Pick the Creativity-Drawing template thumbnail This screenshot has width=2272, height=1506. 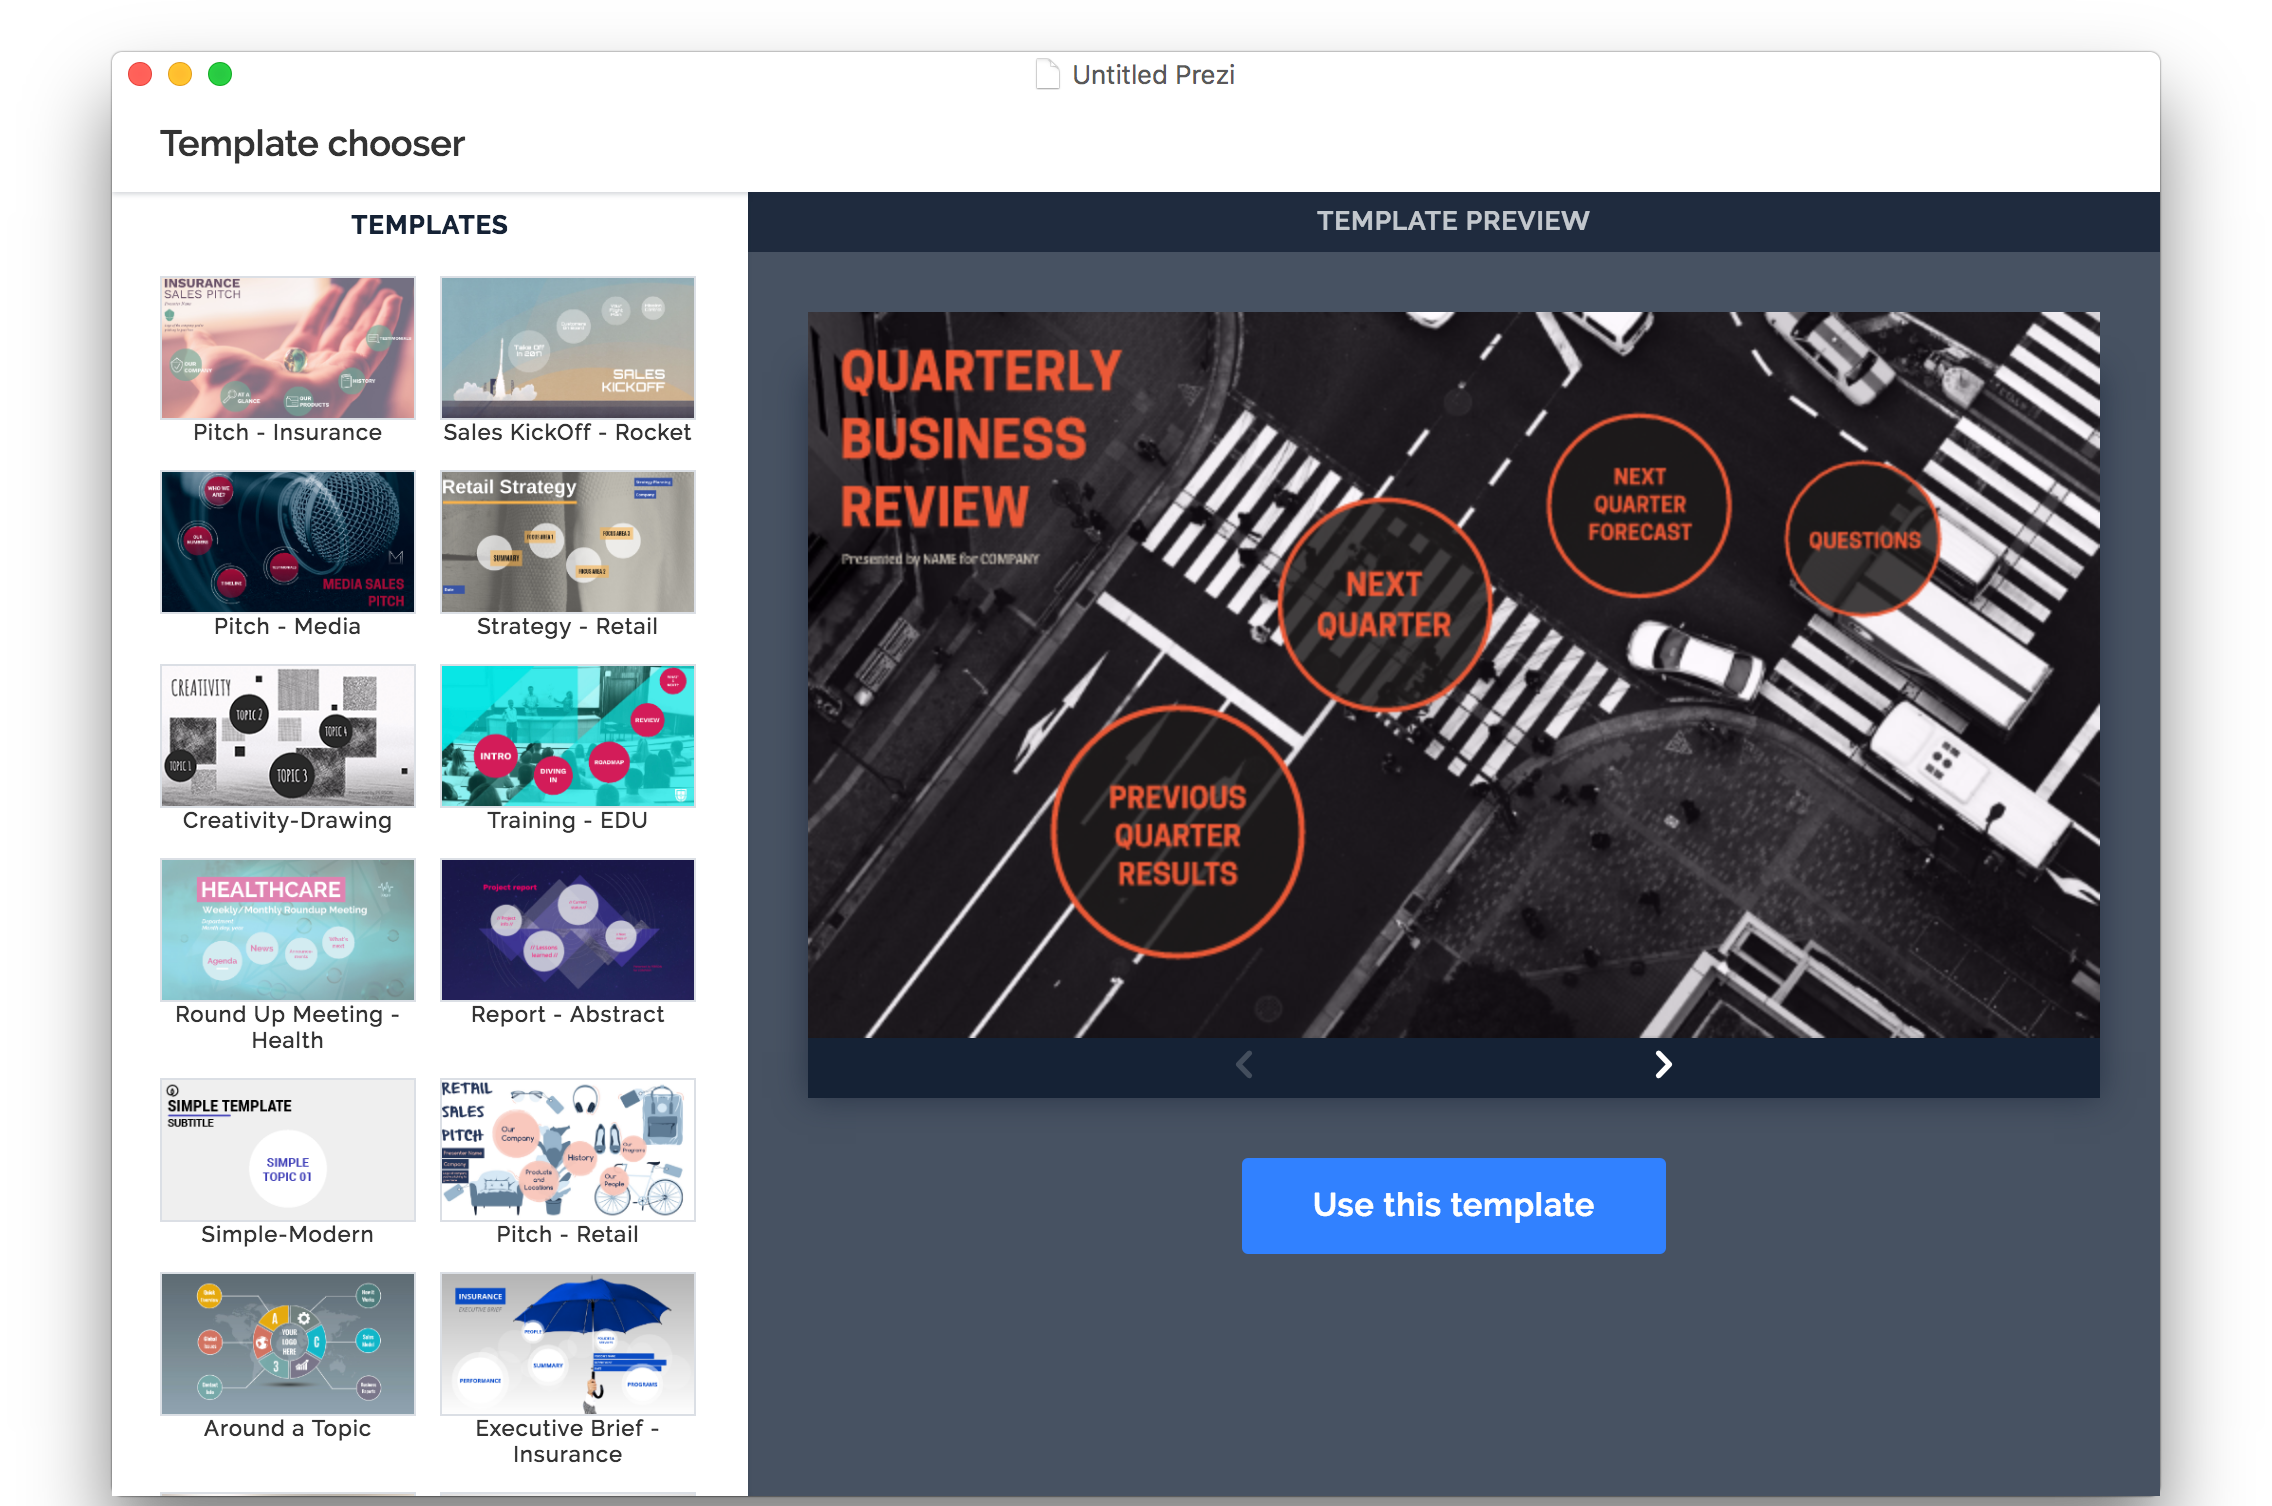click(288, 735)
